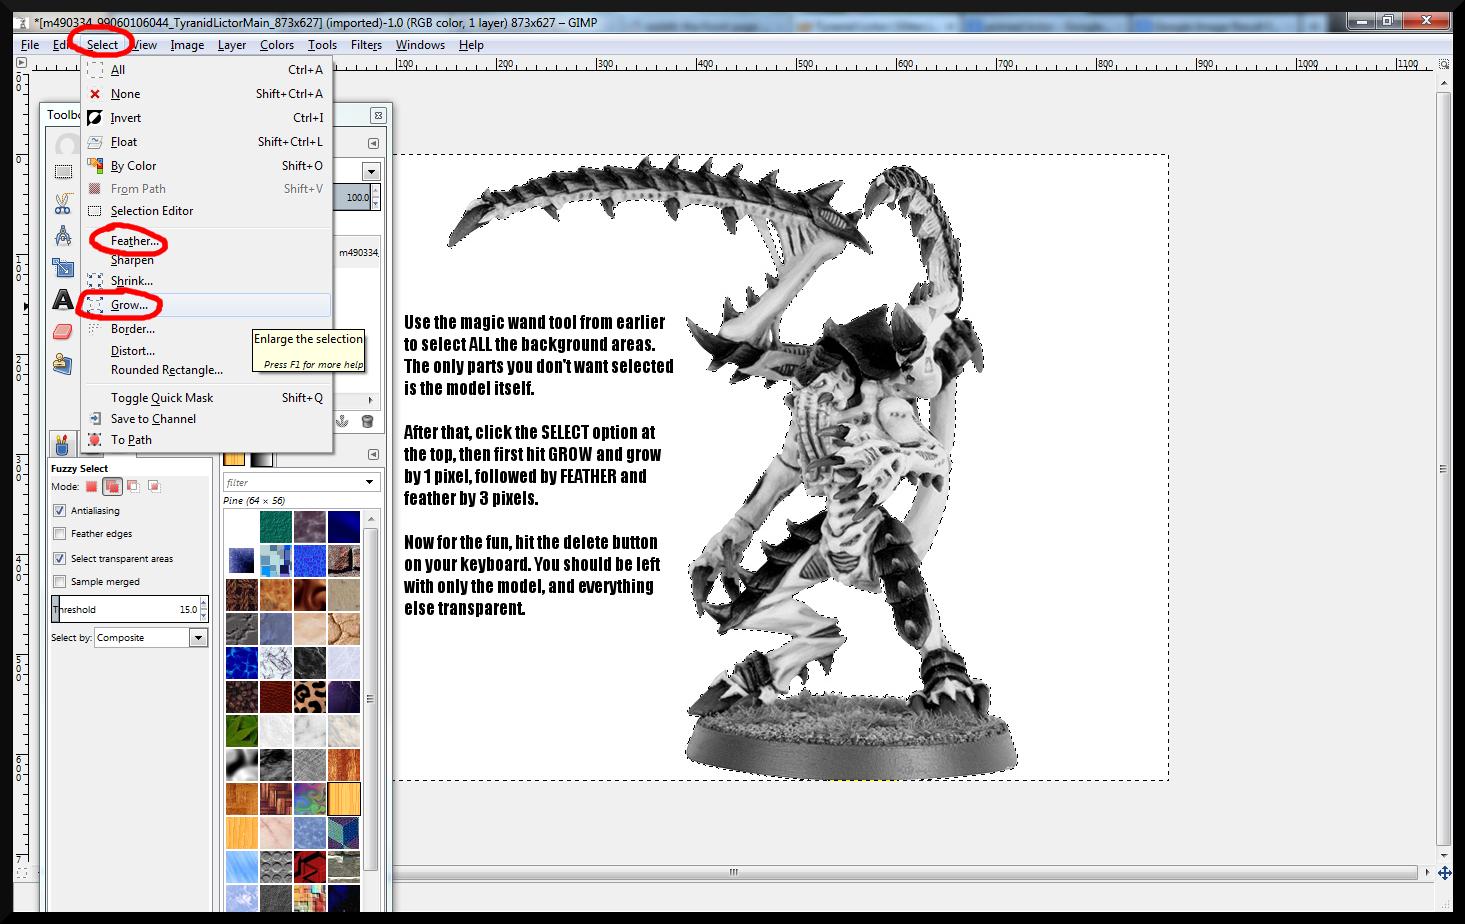Open the patterns panel configure menu arrow
Screen dimensions: 1465x924
pyautogui.click(x=373, y=455)
